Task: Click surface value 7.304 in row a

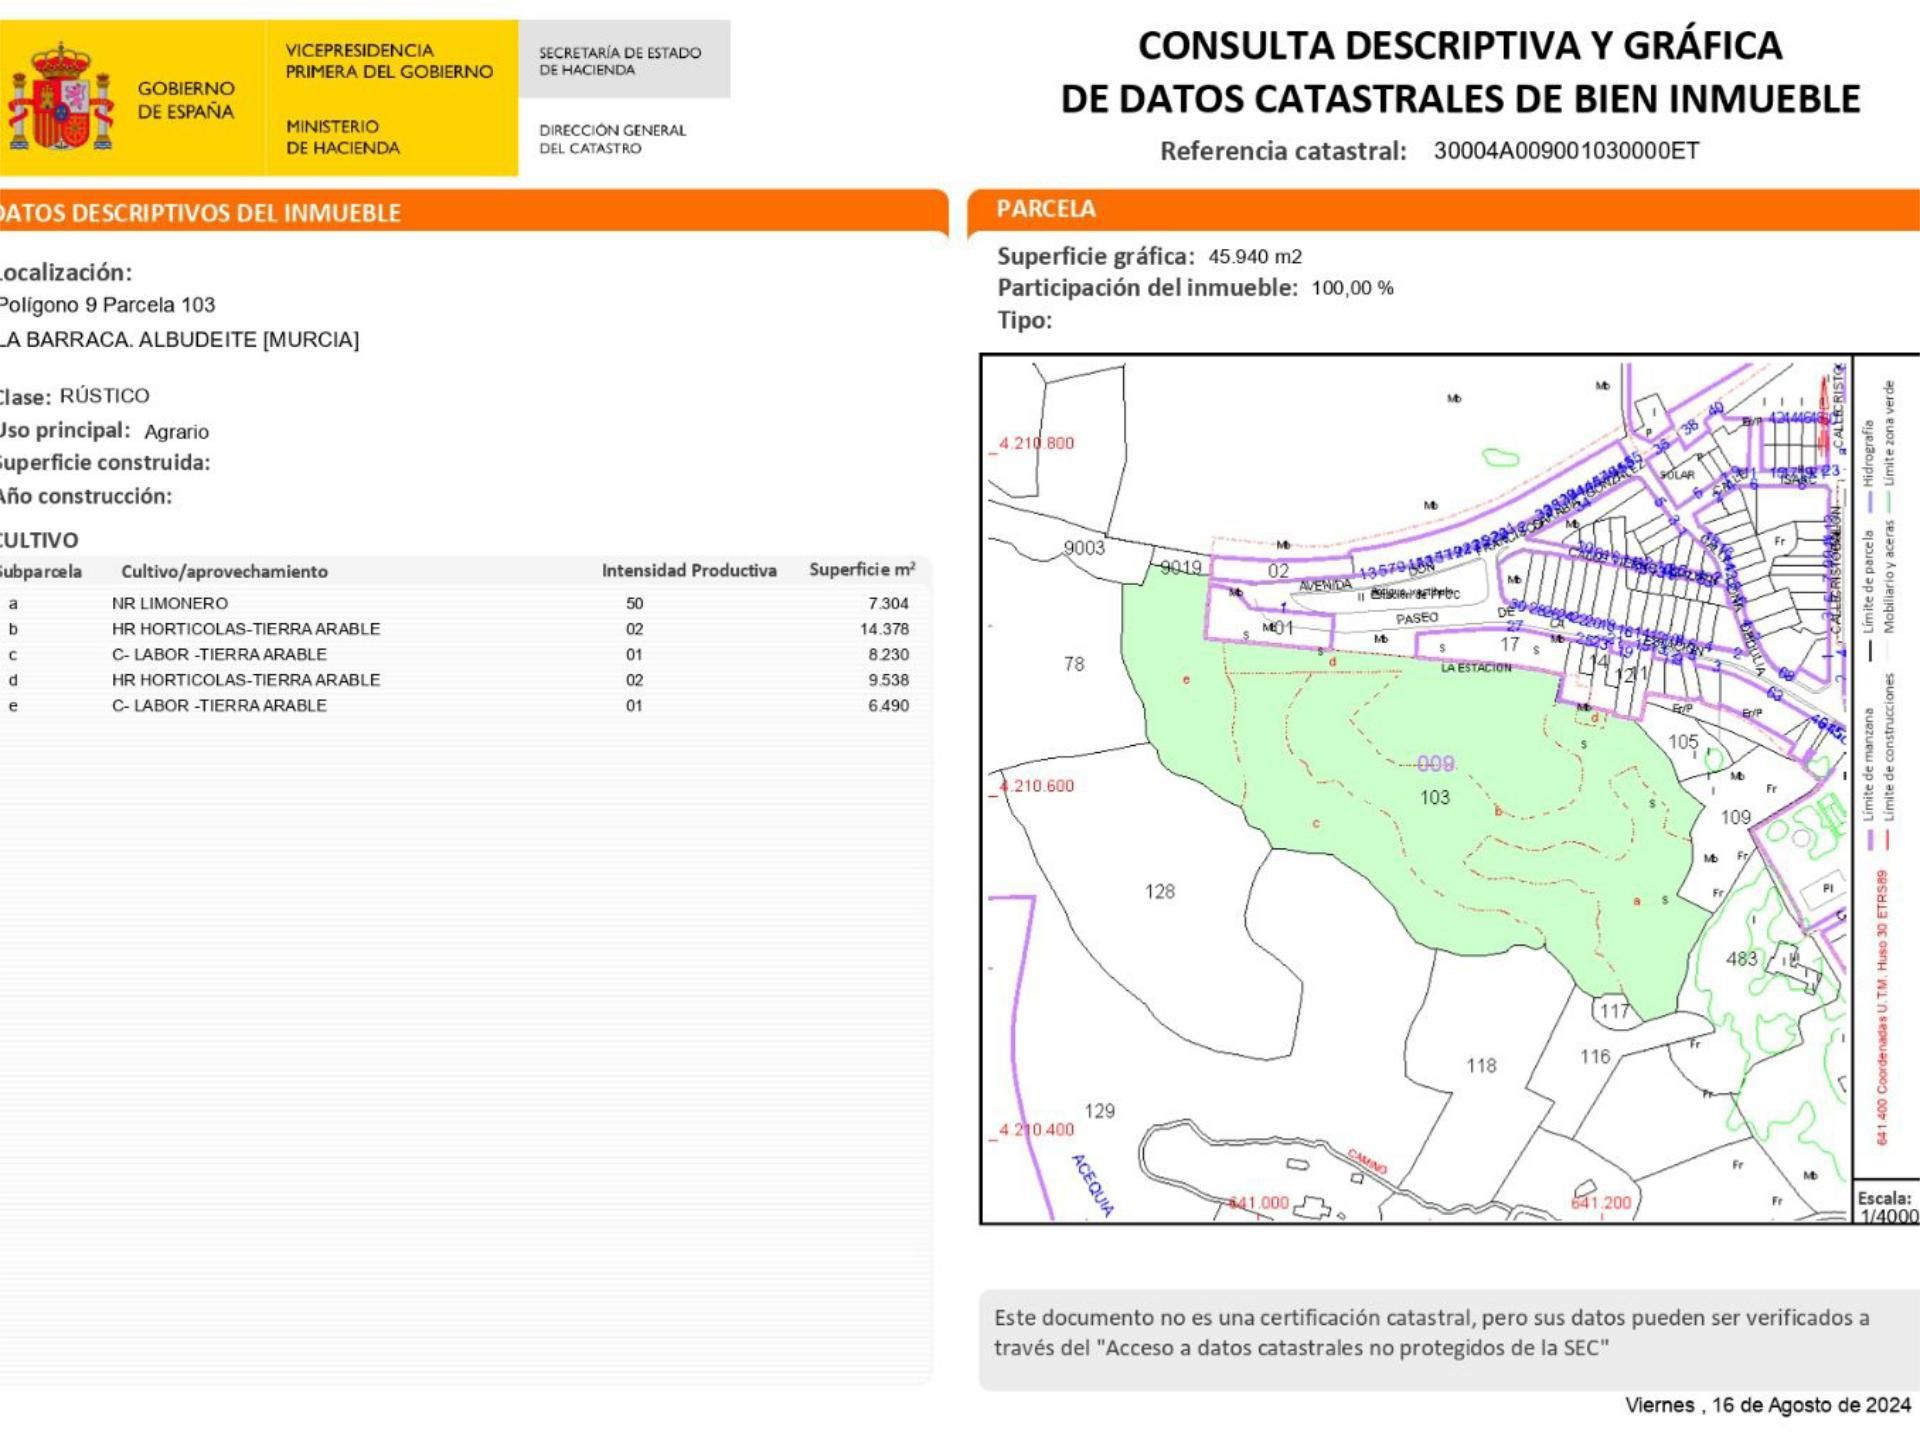Action: pyautogui.click(x=888, y=603)
